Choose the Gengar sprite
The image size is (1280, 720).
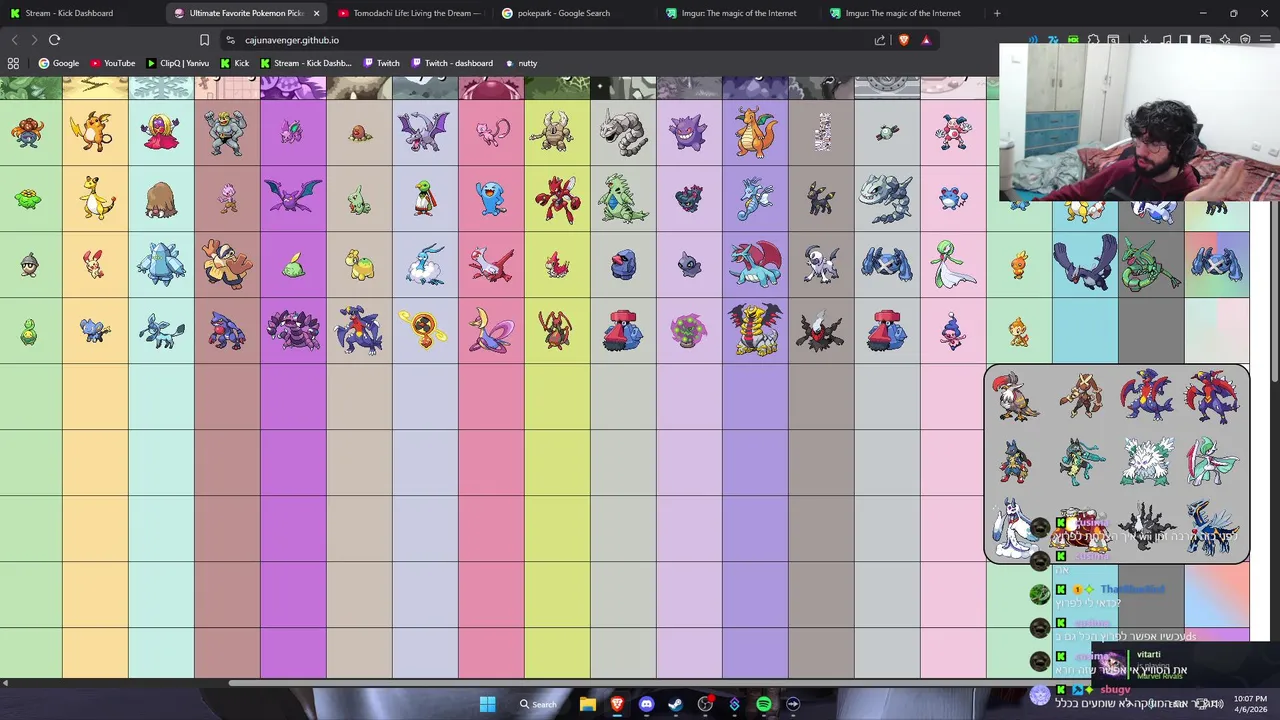point(689,132)
